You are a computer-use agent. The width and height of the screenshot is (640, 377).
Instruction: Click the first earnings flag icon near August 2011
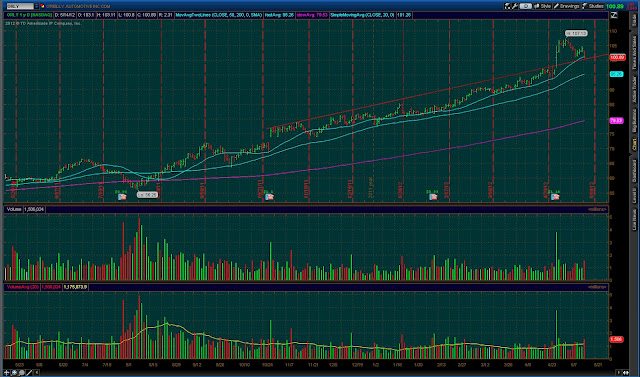click(122, 197)
